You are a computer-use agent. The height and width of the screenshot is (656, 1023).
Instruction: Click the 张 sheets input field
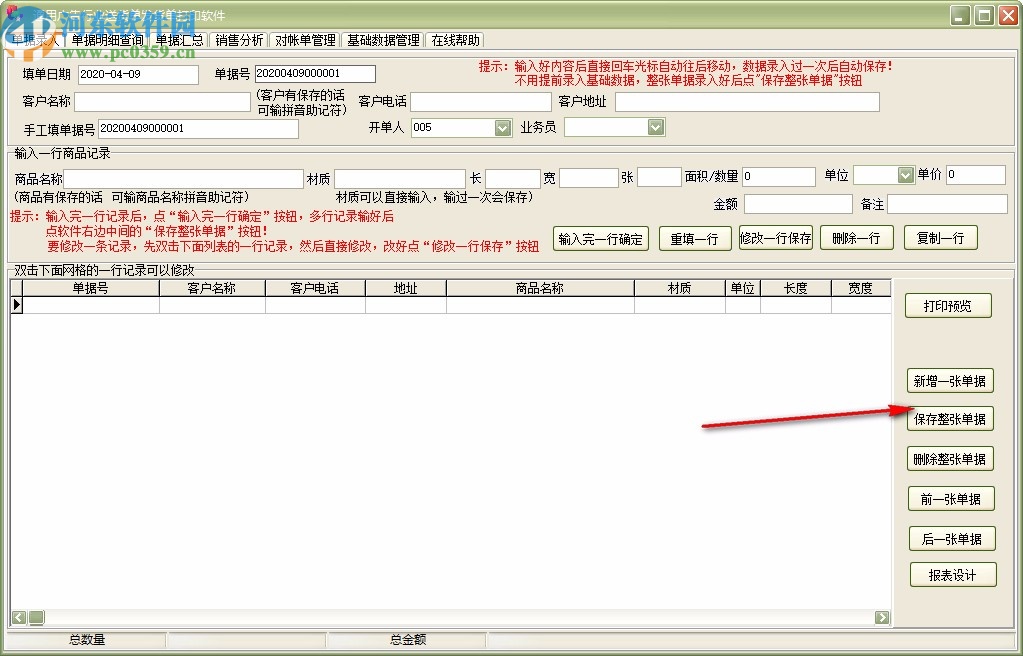[x=659, y=177]
